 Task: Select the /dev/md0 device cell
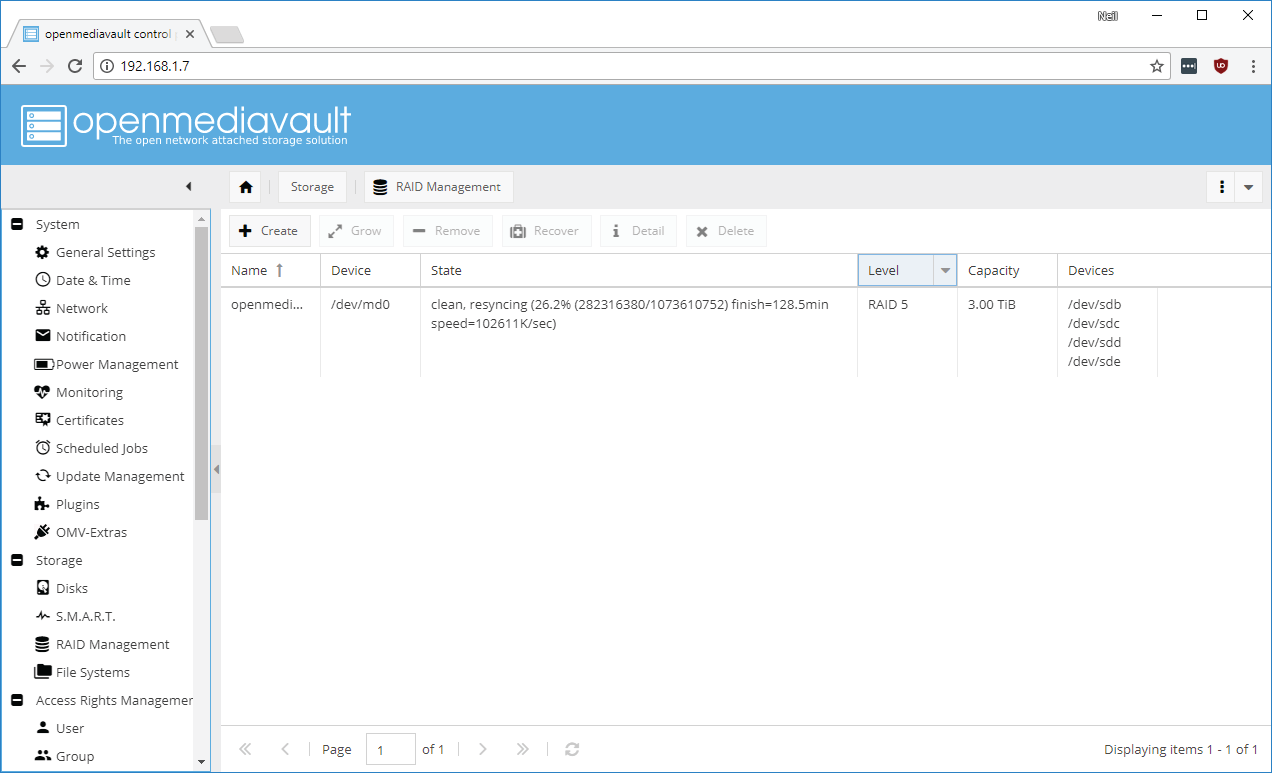[x=370, y=332]
